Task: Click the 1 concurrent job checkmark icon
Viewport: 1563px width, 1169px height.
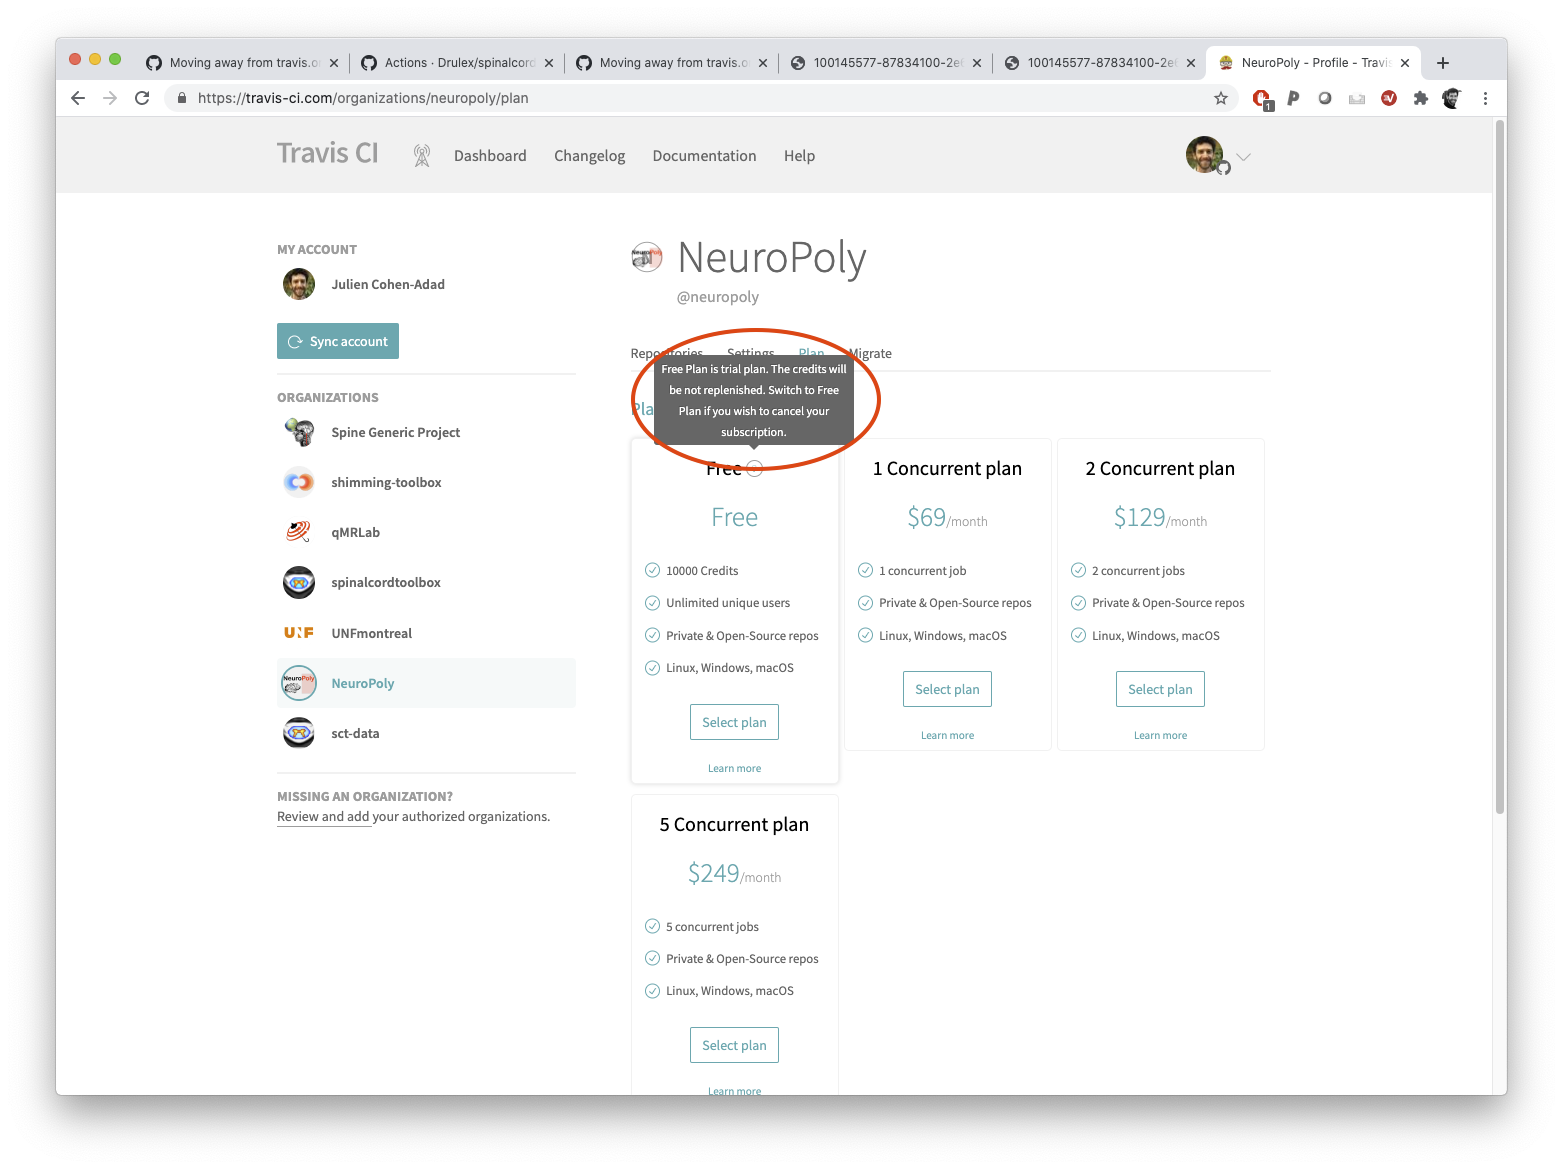Action: [x=865, y=570]
